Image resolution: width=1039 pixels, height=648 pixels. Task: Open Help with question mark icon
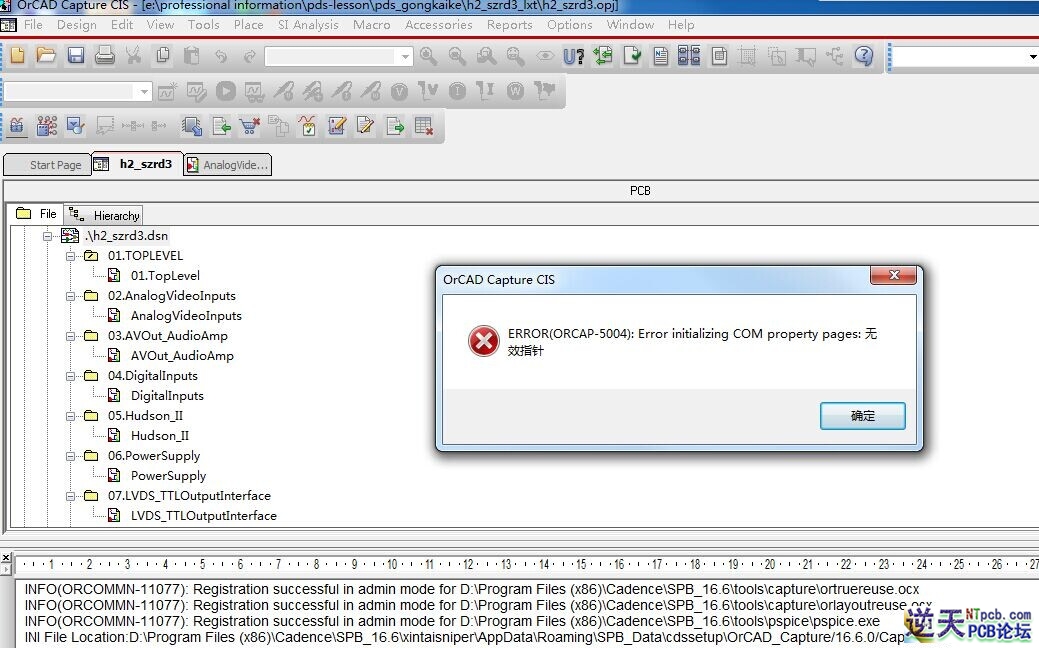[863, 56]
